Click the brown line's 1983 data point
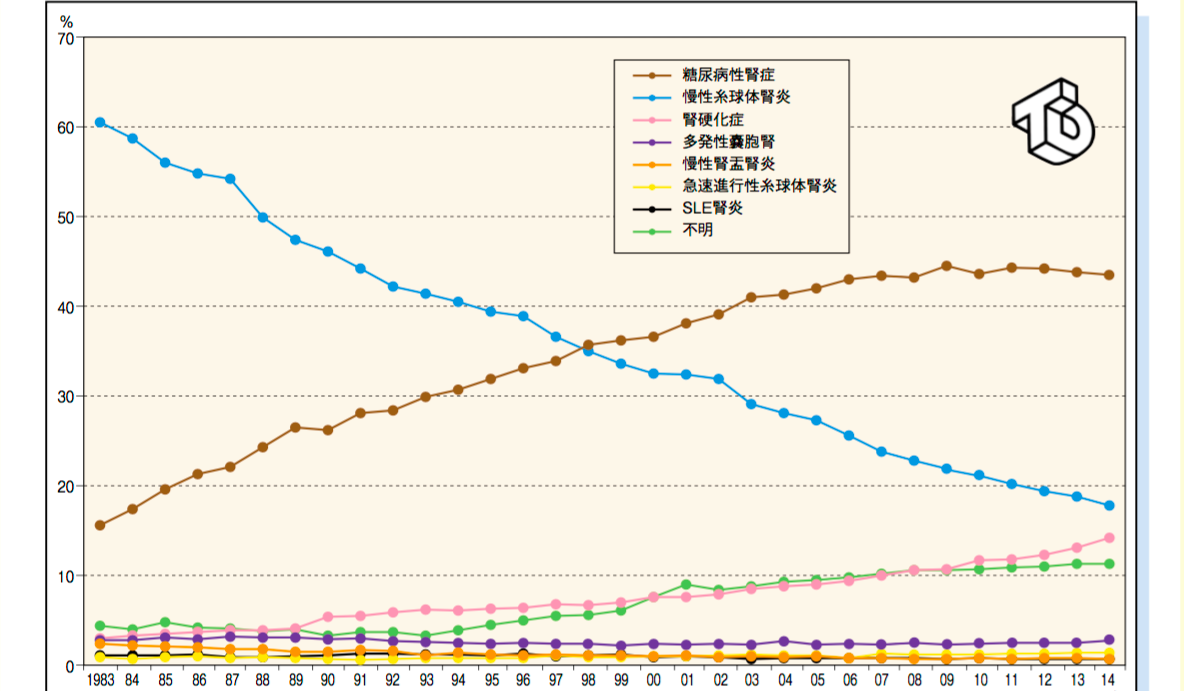This screenshot has height=691, width=1184. [x=100, y=525]
